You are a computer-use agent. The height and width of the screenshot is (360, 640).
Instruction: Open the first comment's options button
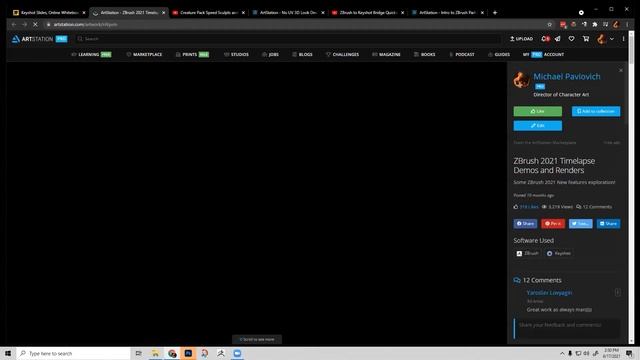[x=618, y=292]
